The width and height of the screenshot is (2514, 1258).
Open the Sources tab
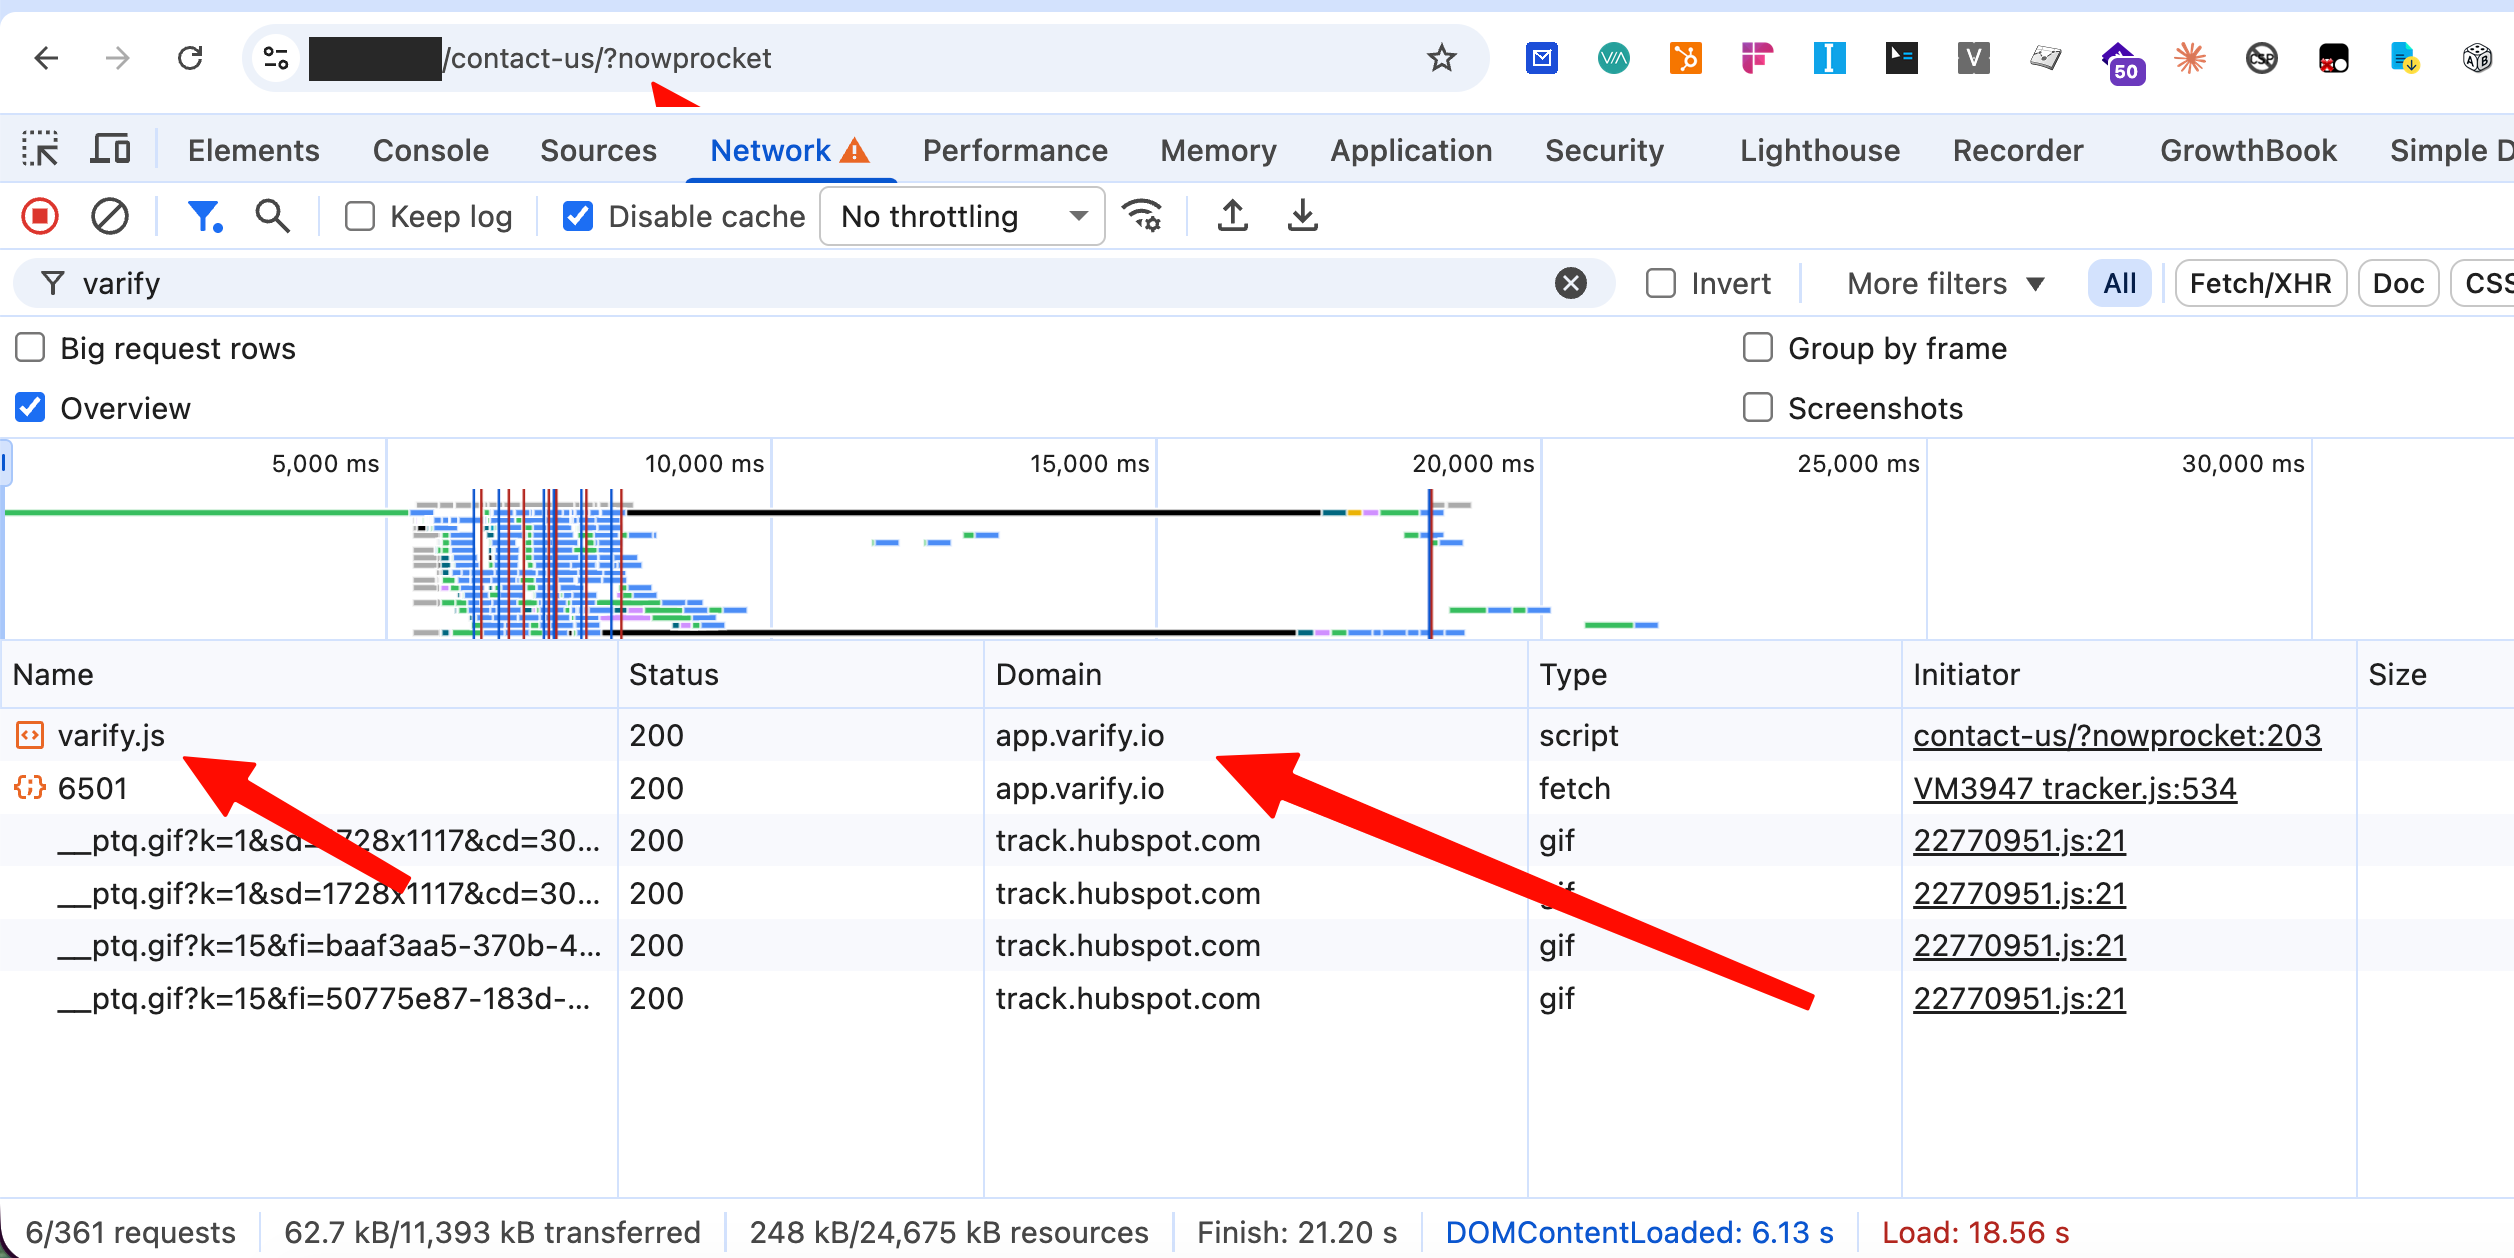[599, 150]
